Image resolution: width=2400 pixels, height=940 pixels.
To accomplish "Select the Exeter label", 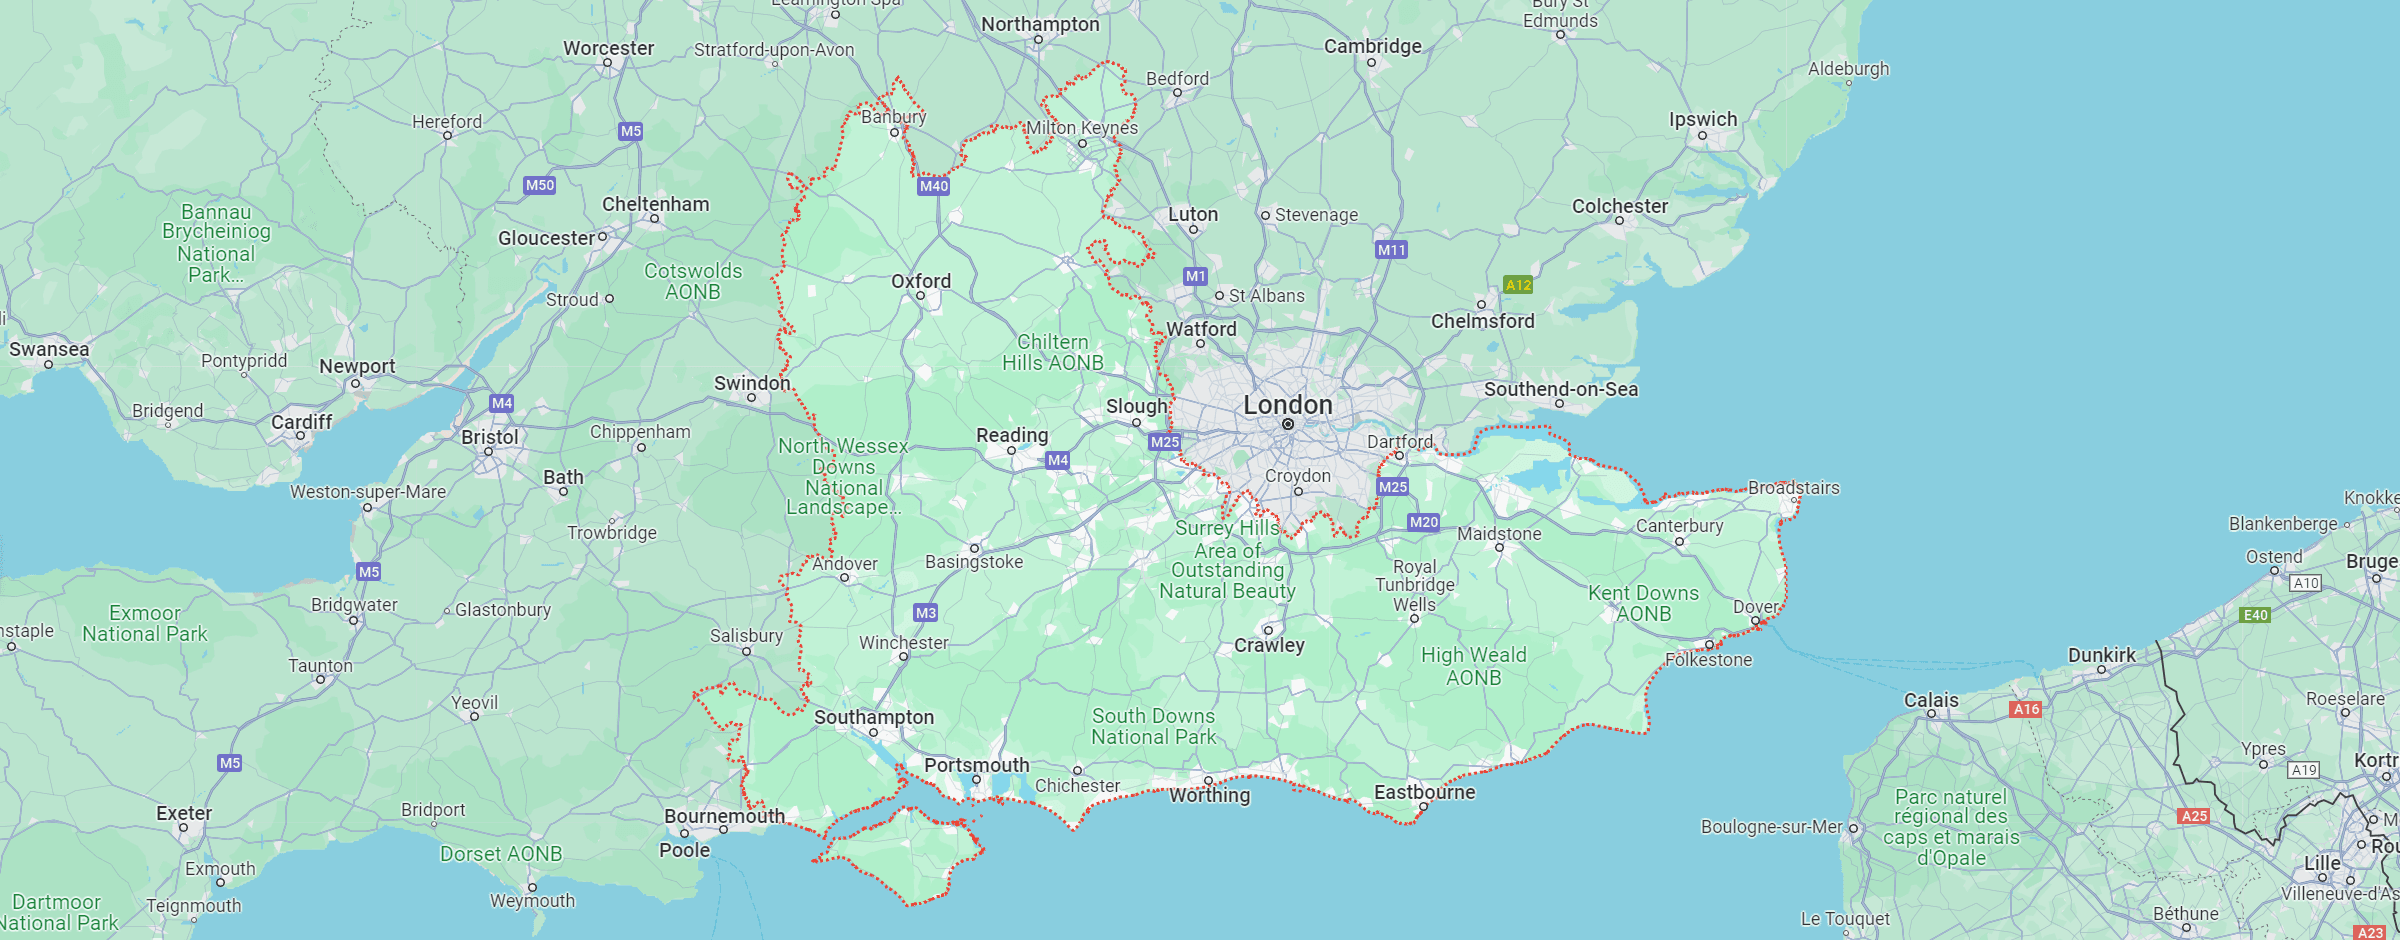I will 184,813.
